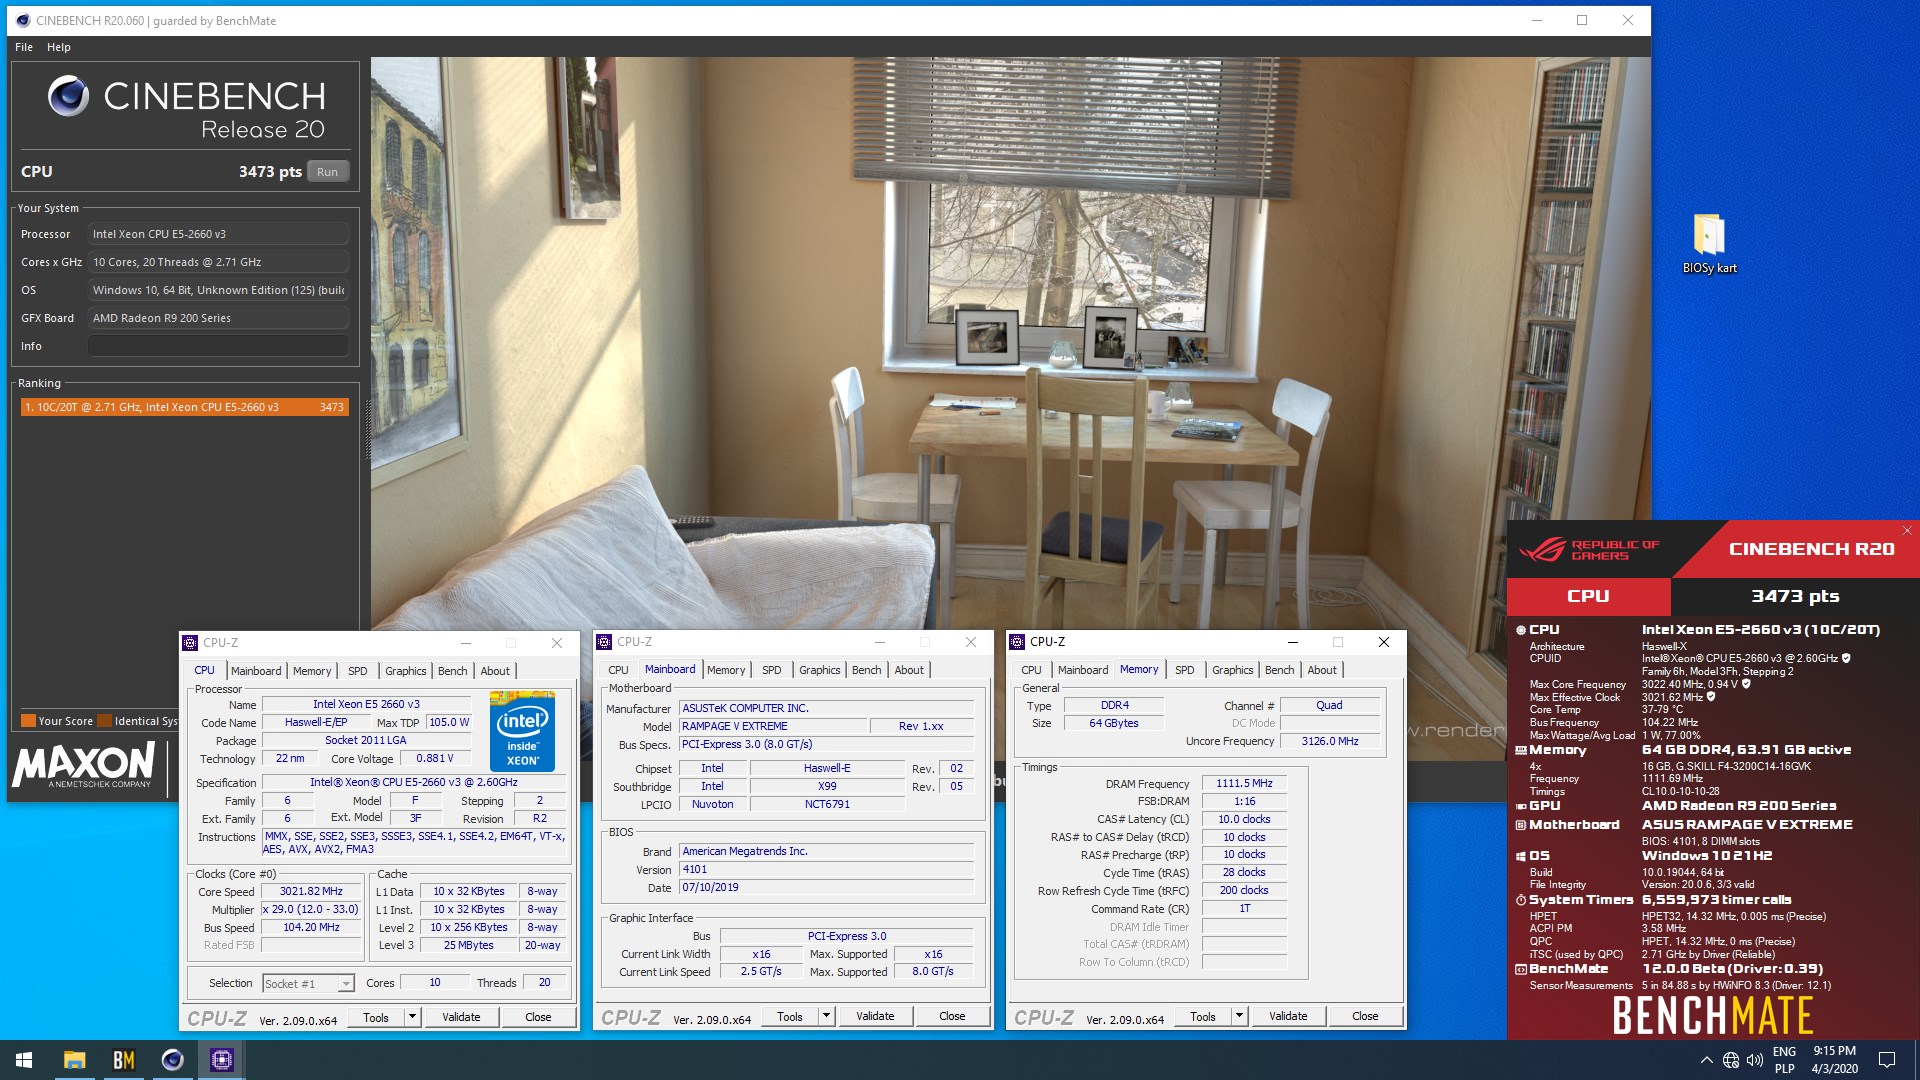Open the Windows Start menu

(24, 1060)
